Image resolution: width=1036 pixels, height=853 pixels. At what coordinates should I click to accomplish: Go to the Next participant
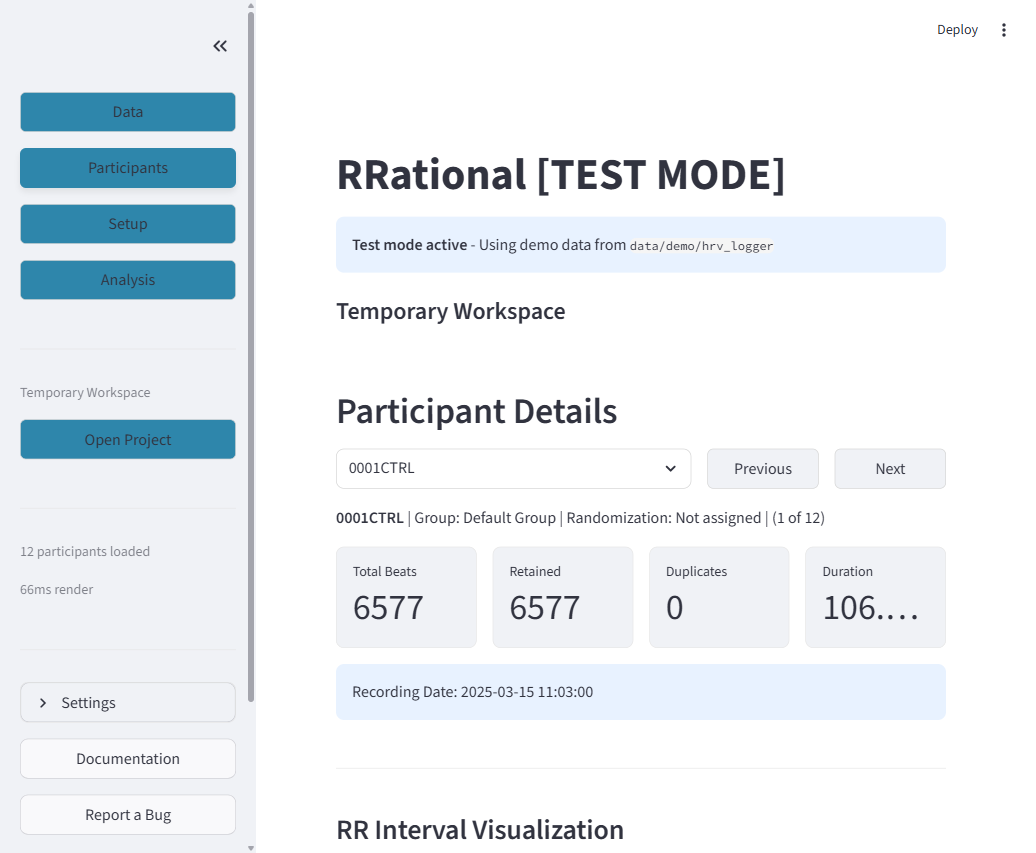tap(890, 468)
